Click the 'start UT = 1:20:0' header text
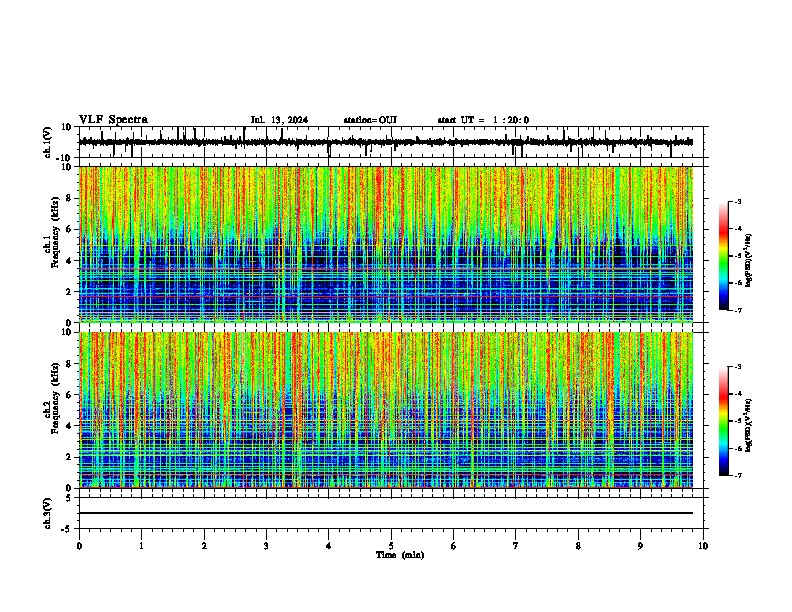792x612 pixels. [x=483, y=120]
